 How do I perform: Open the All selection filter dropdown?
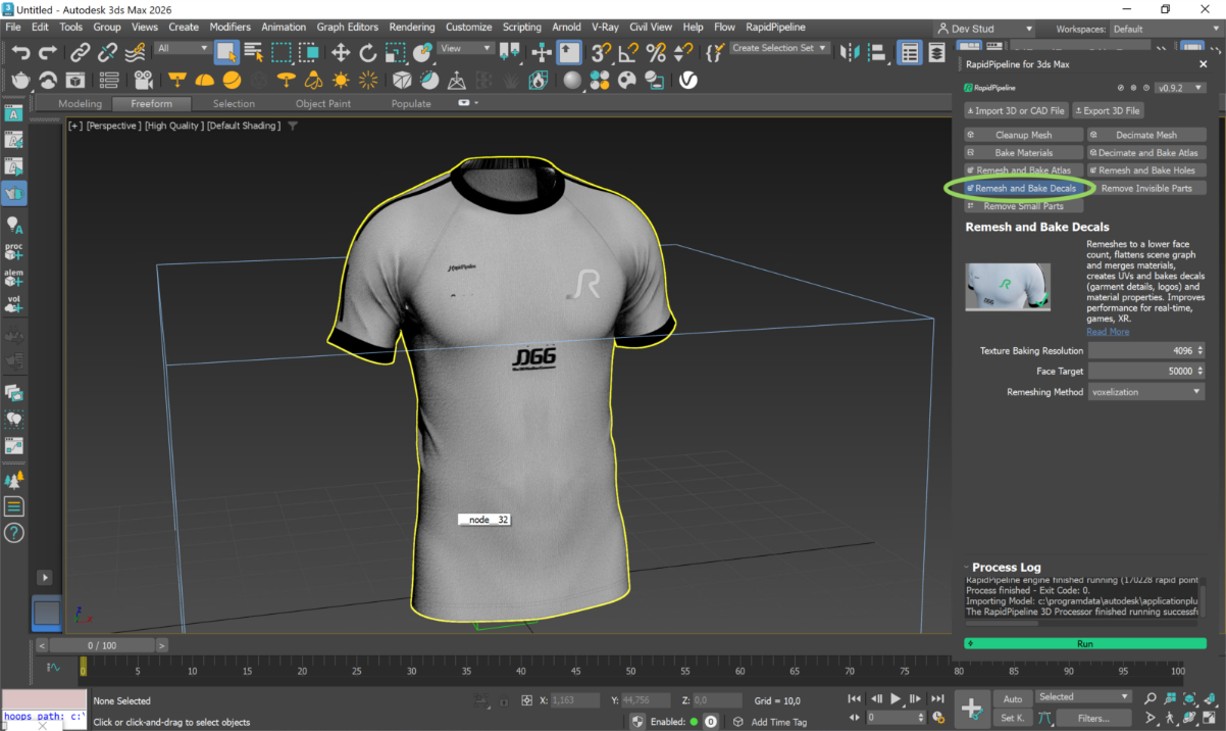pyautogui.click(x=182, y=48)
